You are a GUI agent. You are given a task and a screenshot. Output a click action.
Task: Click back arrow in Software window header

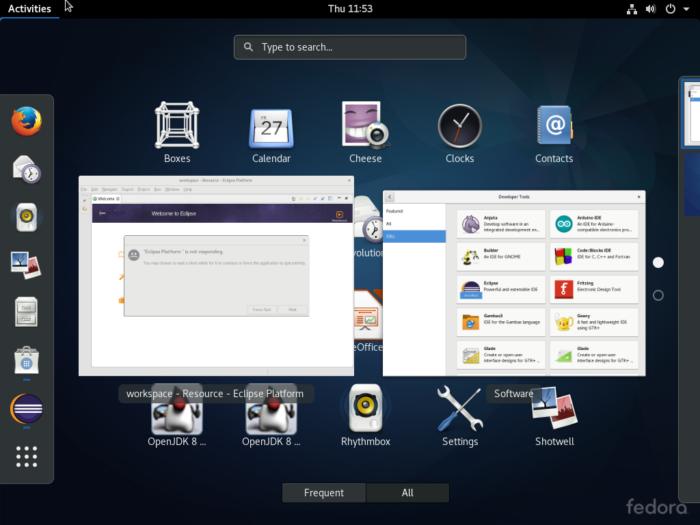[390, 197]
